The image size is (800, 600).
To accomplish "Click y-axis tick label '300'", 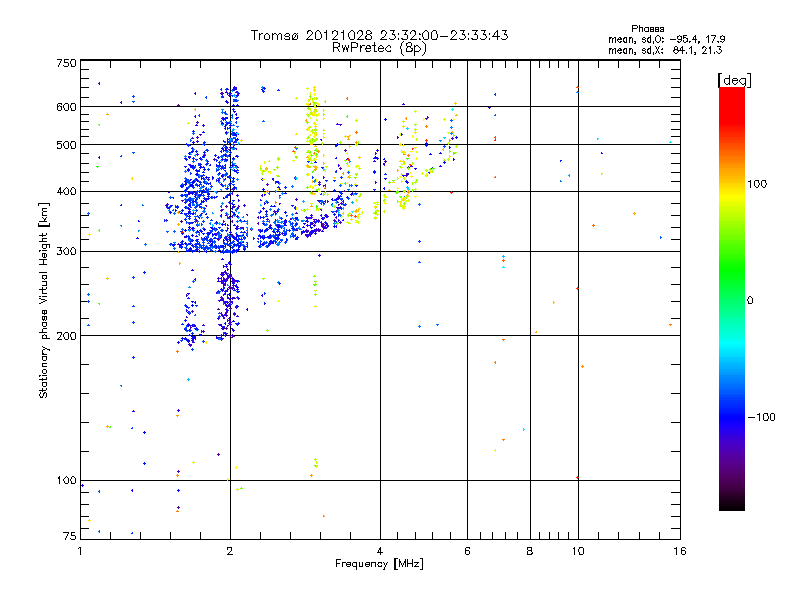I will (x=66, y=252).
